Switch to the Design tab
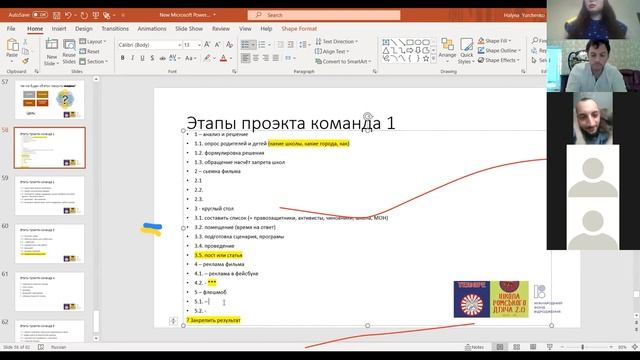The width and height of the screenshot is (640, 360). point(84,29)
